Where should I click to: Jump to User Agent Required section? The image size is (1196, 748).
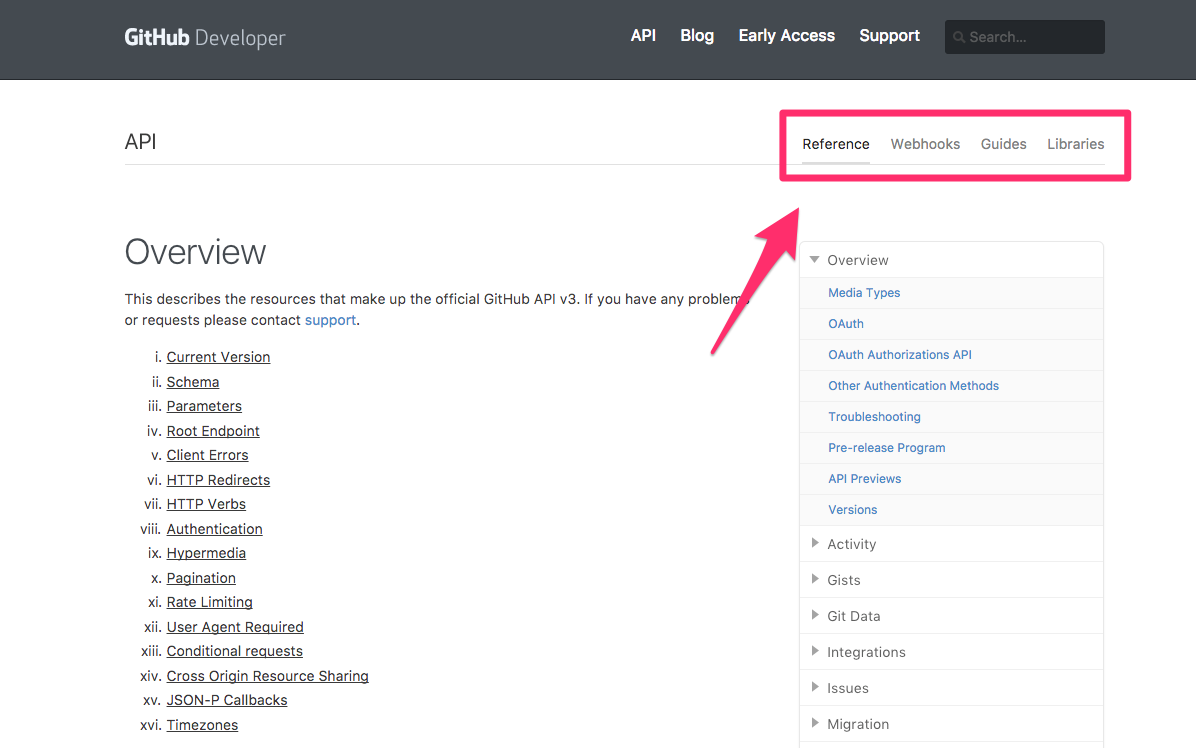235,627
